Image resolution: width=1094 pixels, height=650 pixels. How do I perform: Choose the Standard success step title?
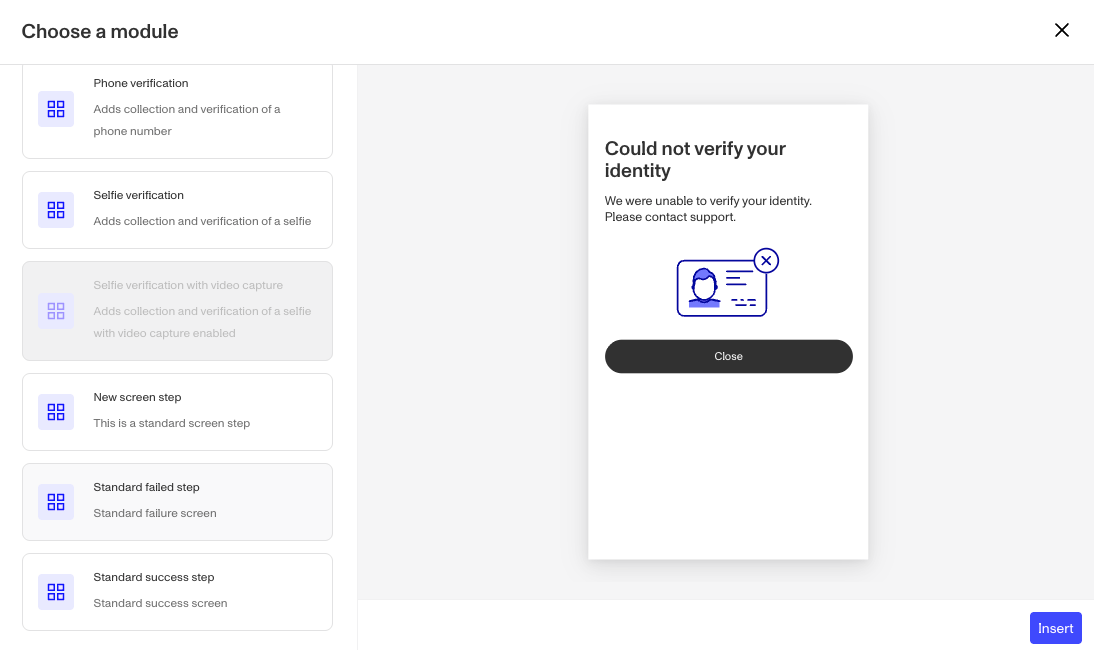153,577
